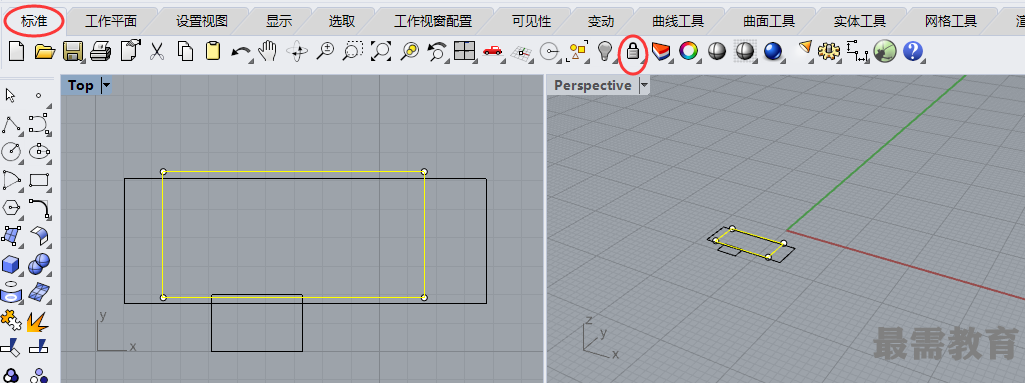Open Help with the blue question mark
This screenshot has width=1025, height=383.
[x=912, y=51]
